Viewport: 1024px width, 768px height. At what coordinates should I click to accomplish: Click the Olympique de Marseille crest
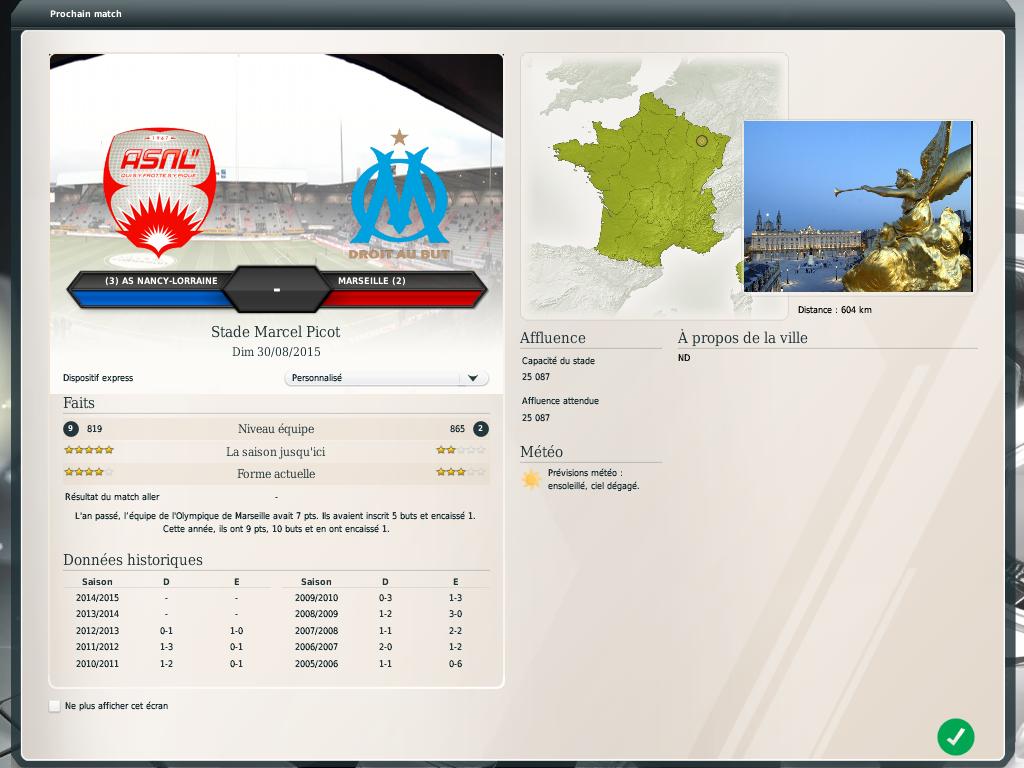tap(399, 196)
